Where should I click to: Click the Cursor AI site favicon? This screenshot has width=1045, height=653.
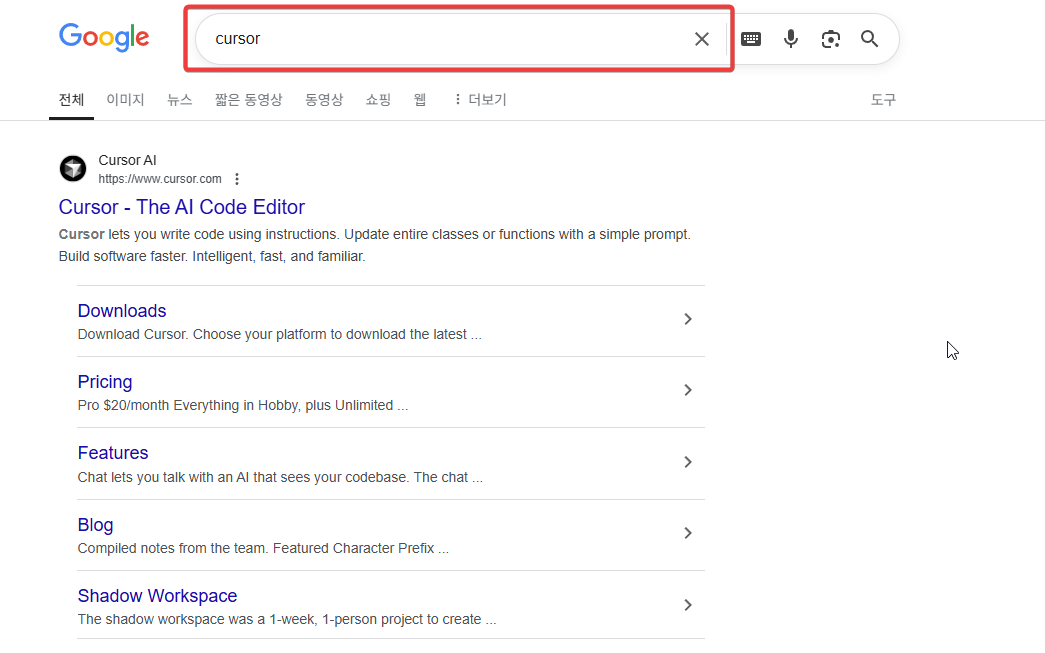pyautogui.click(x=73, y=169)
